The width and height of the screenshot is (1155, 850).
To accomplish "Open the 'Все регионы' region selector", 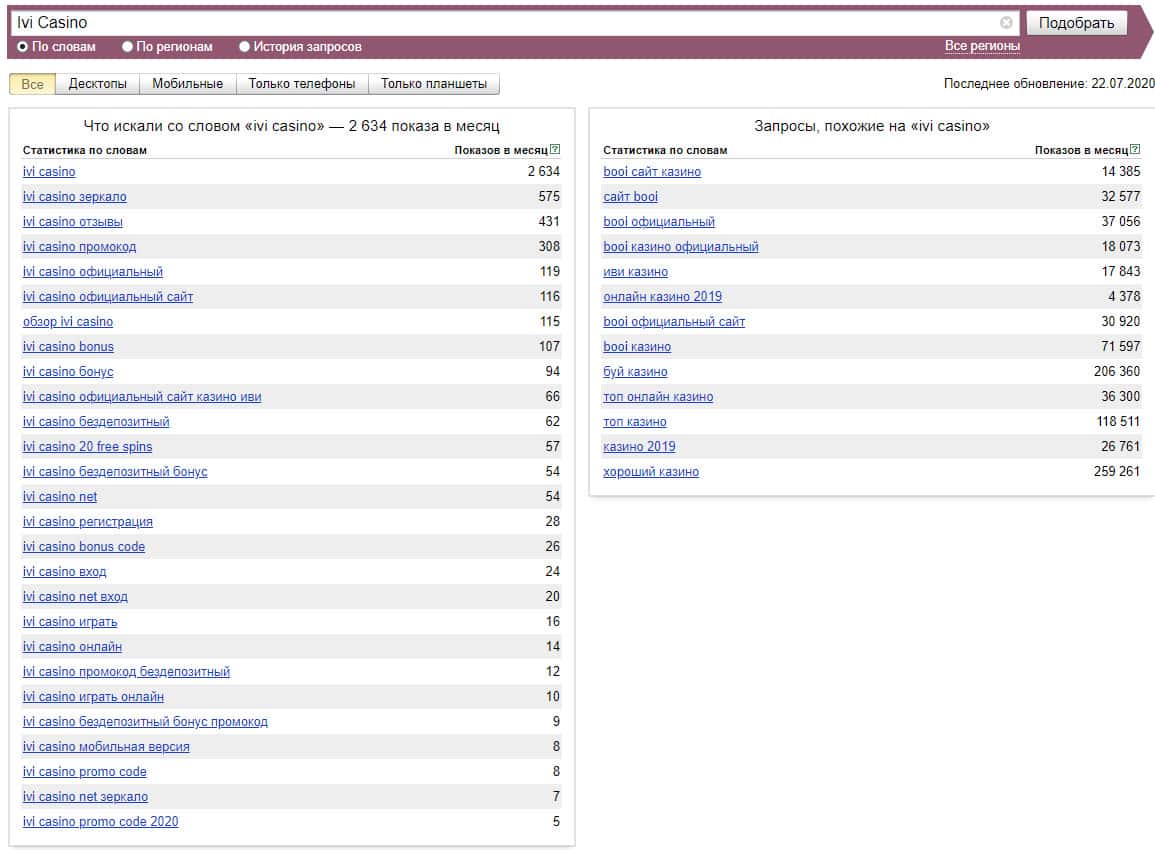I will 982,46.
